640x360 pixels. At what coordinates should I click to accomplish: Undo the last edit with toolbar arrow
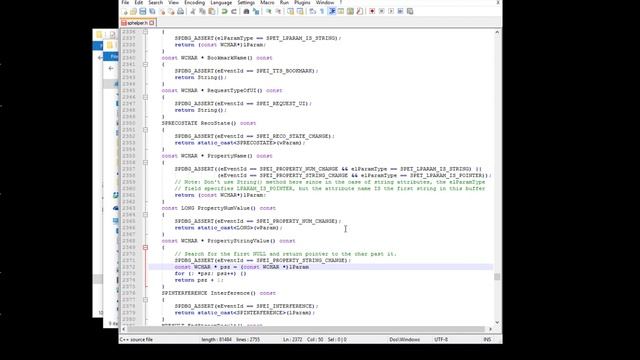pos(224,11)
